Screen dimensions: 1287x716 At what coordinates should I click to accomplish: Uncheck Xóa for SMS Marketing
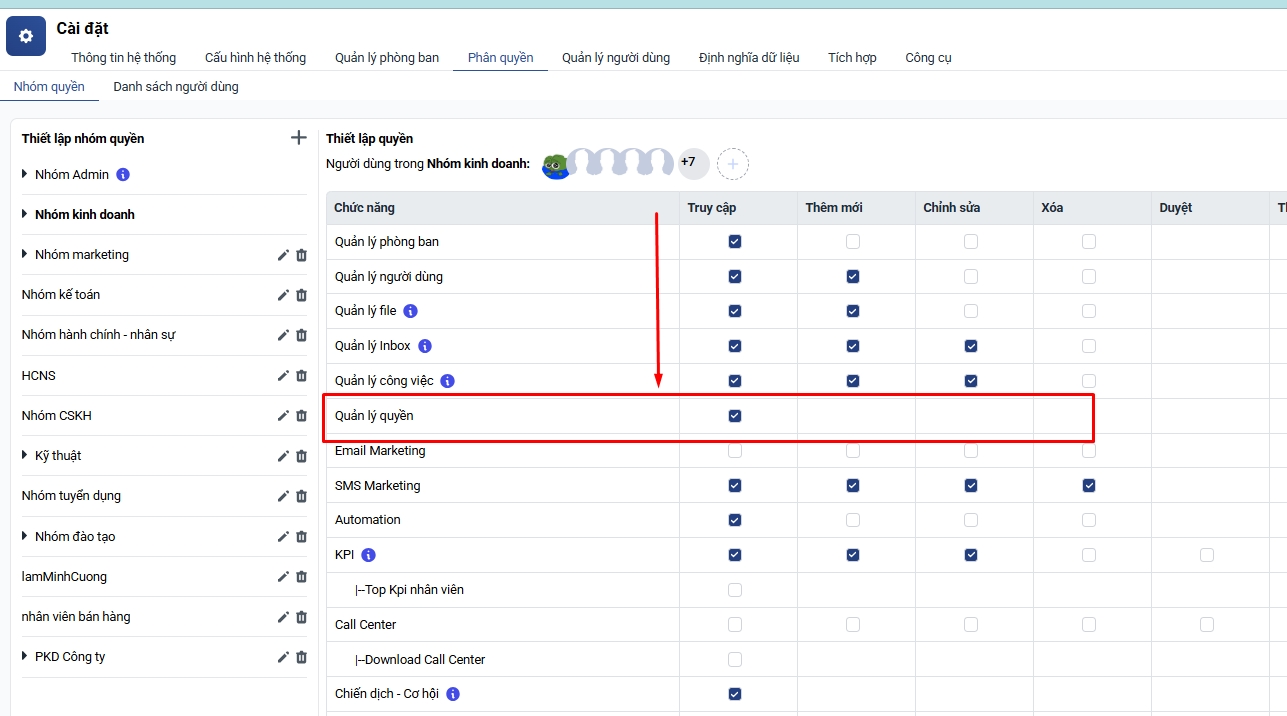pyautogui.click(x=1089, y=486)
